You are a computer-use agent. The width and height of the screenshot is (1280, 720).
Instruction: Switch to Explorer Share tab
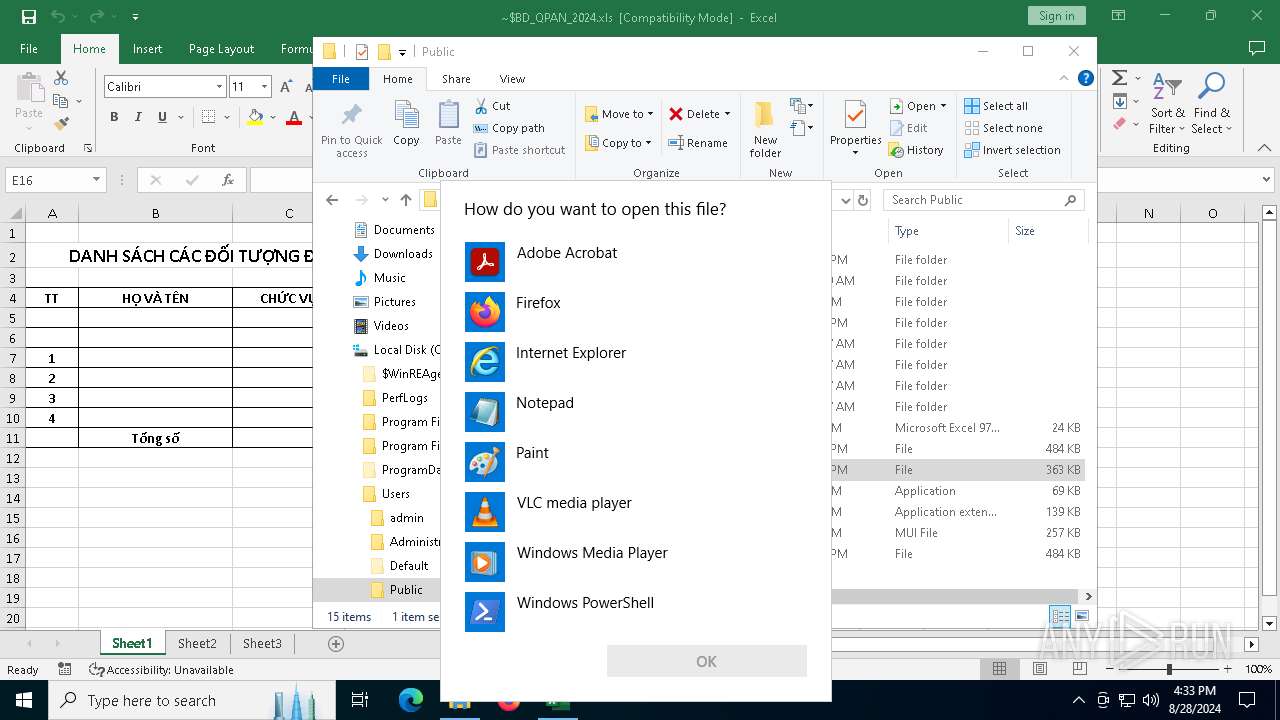[x=456, y=79]
